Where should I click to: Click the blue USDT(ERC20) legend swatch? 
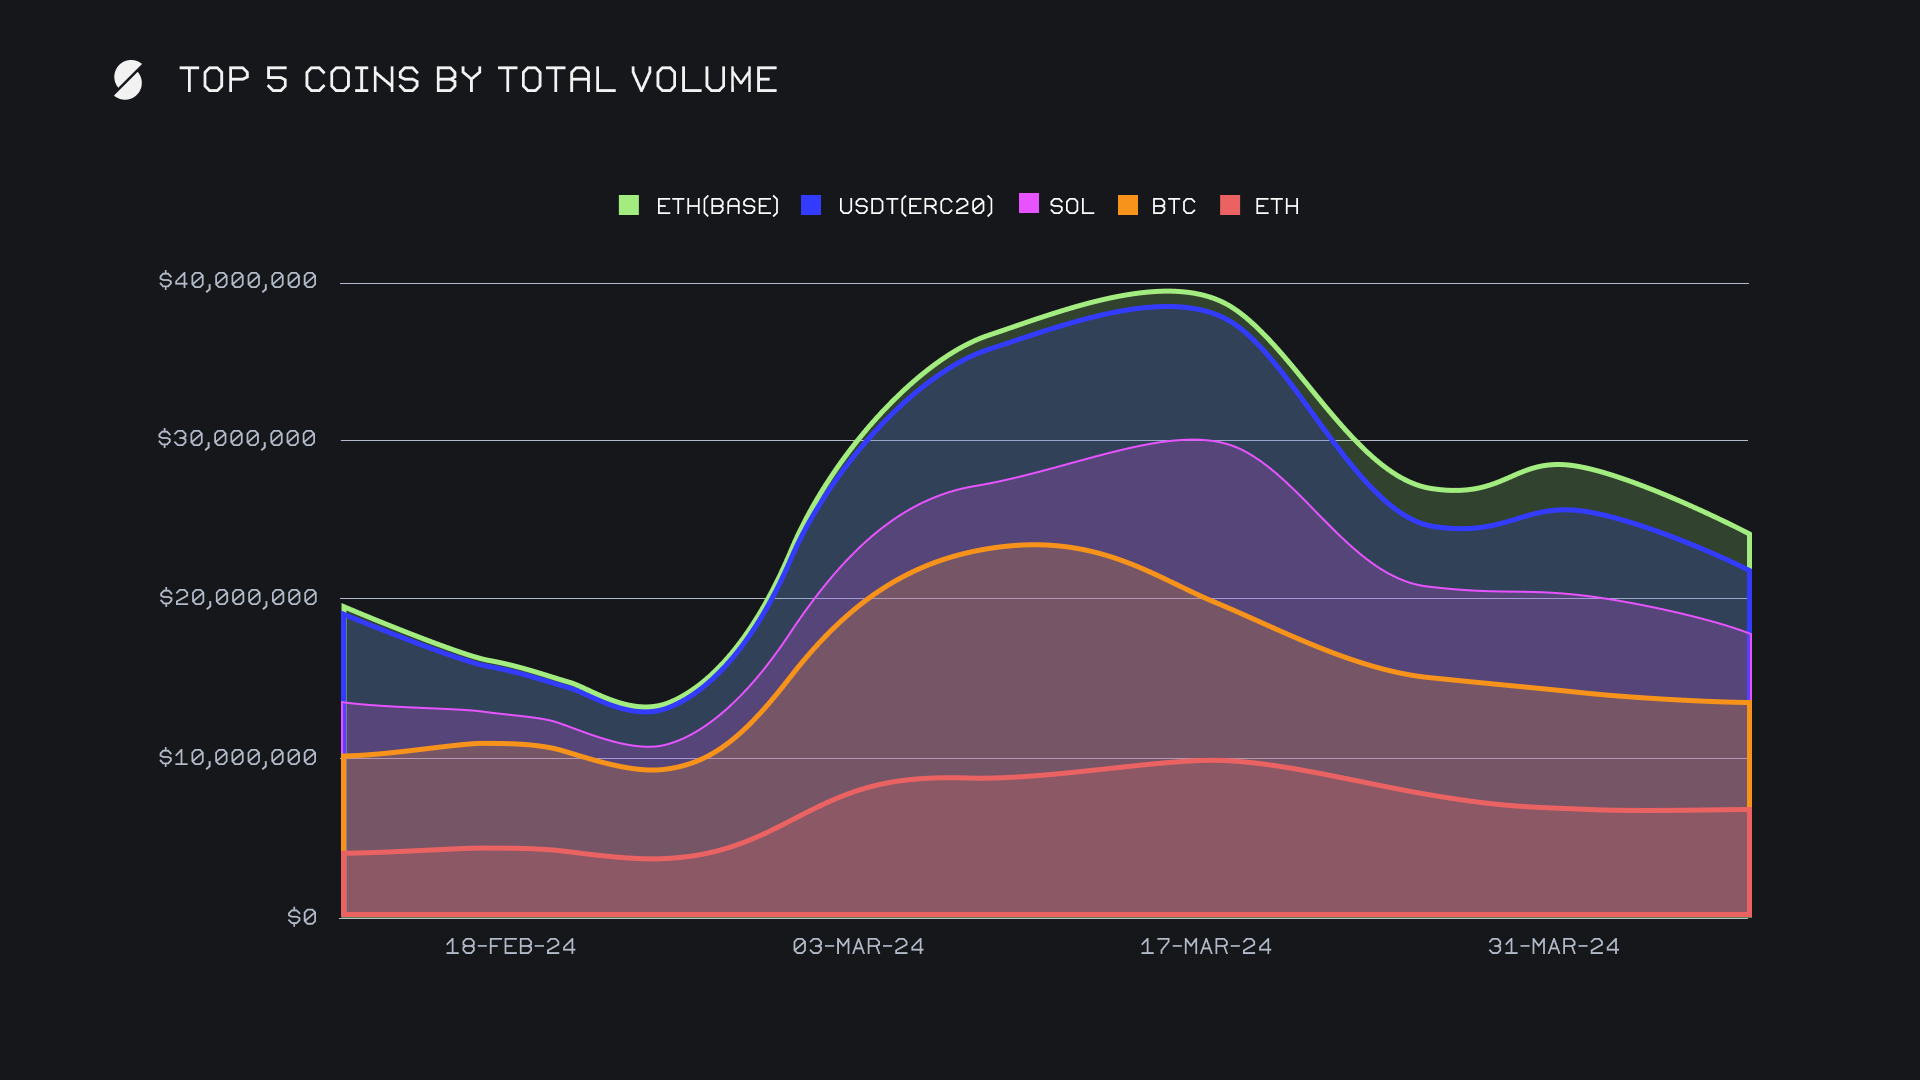811,206
